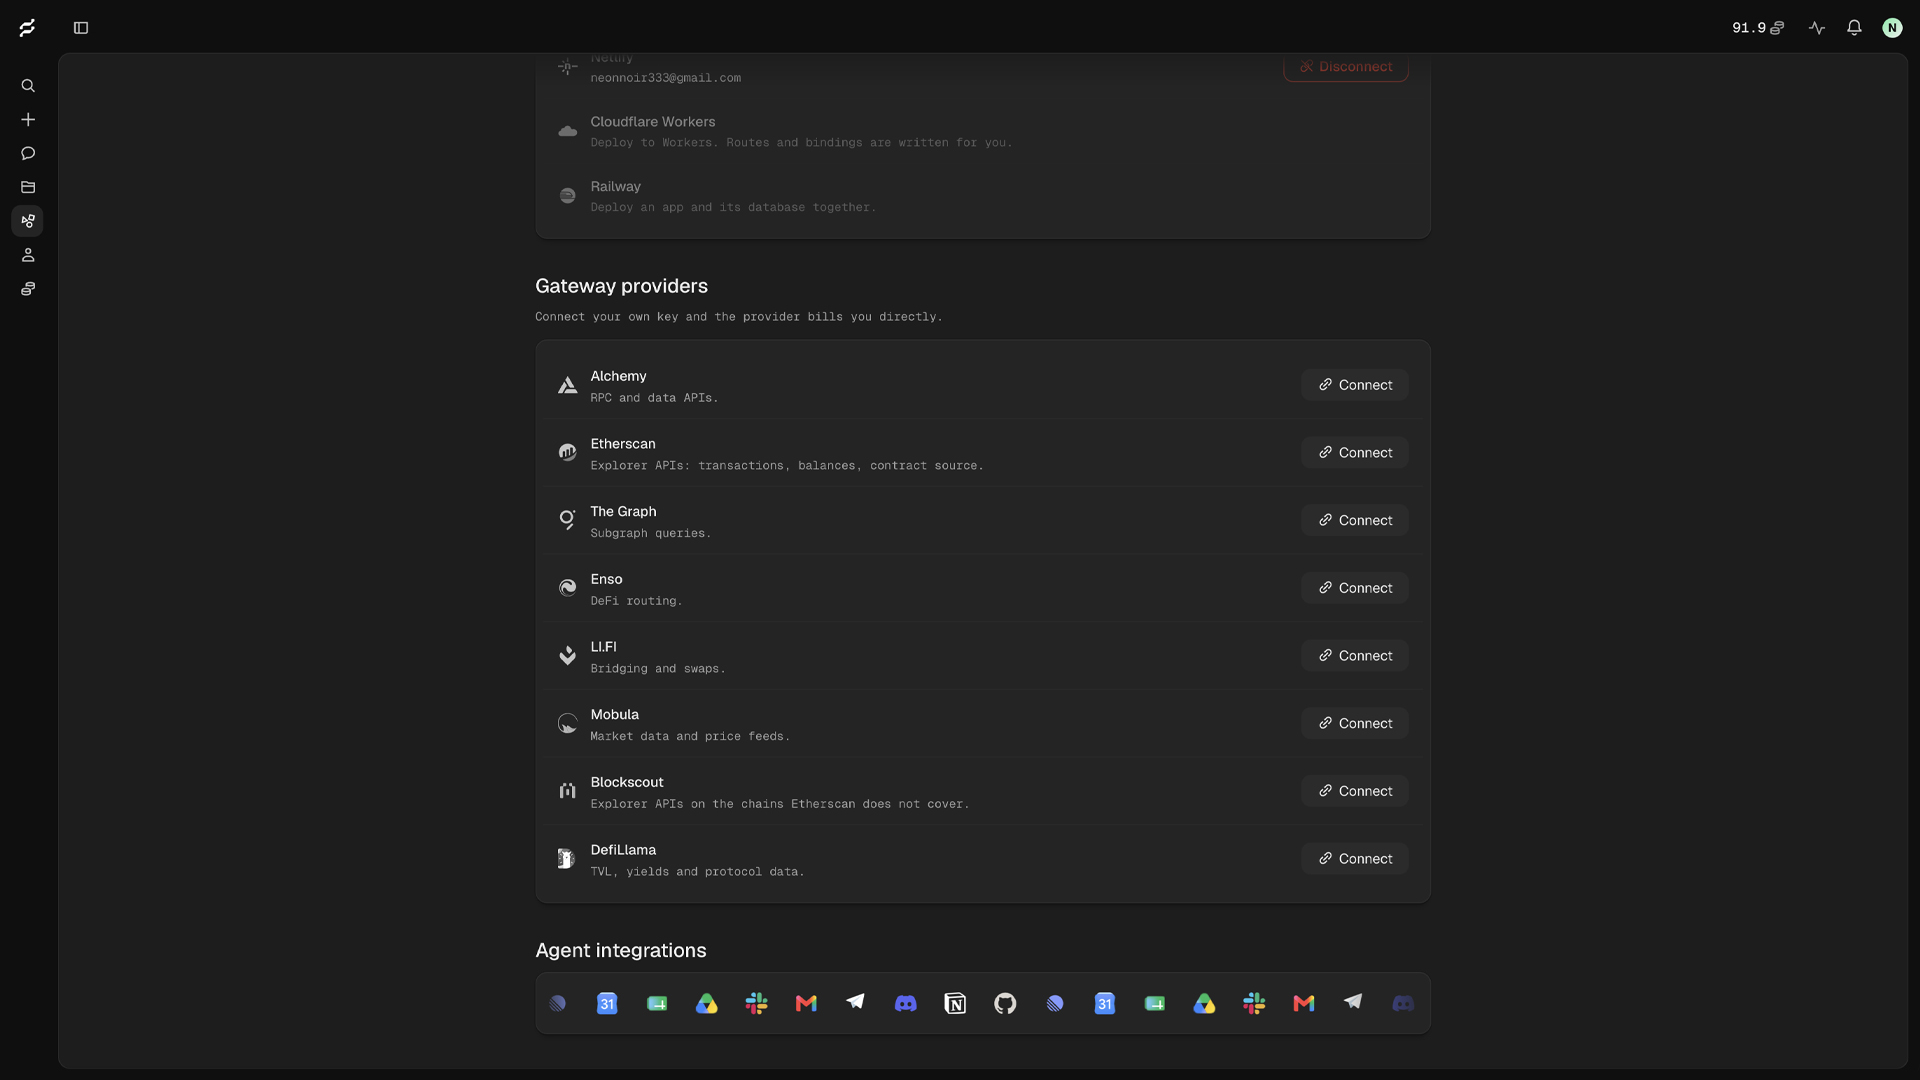Click the app logo in the top-left corner
1920x1080 pixels.
coord(28,28)
